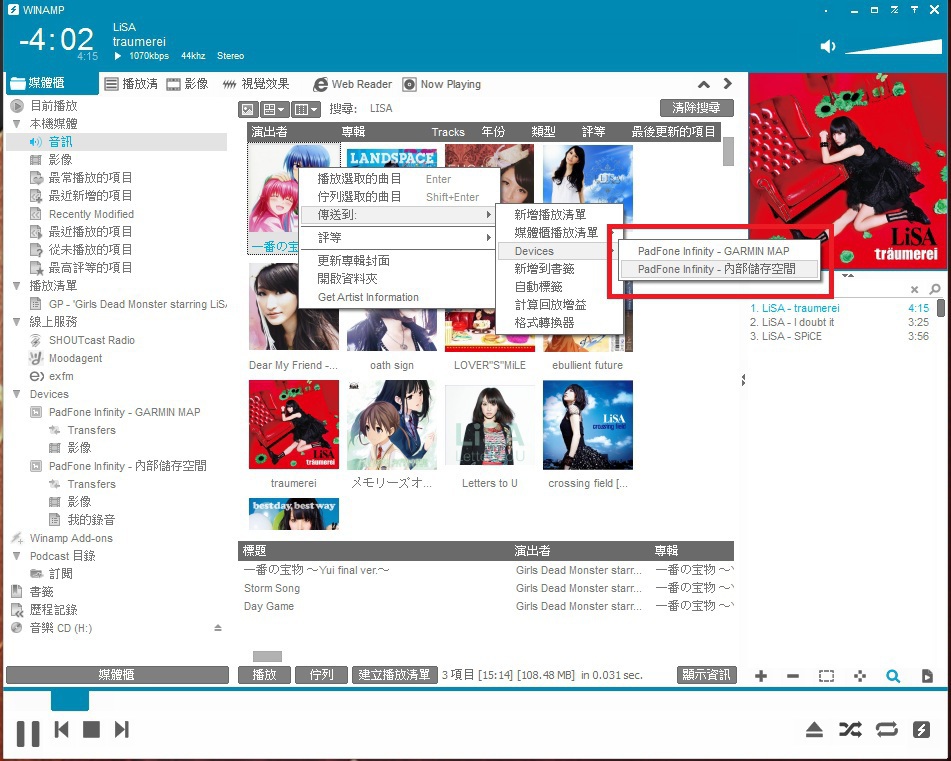Select PadFone Infinity - 內部儲存空間 in the submenu
951x761 pixels.
pos(719,269)
